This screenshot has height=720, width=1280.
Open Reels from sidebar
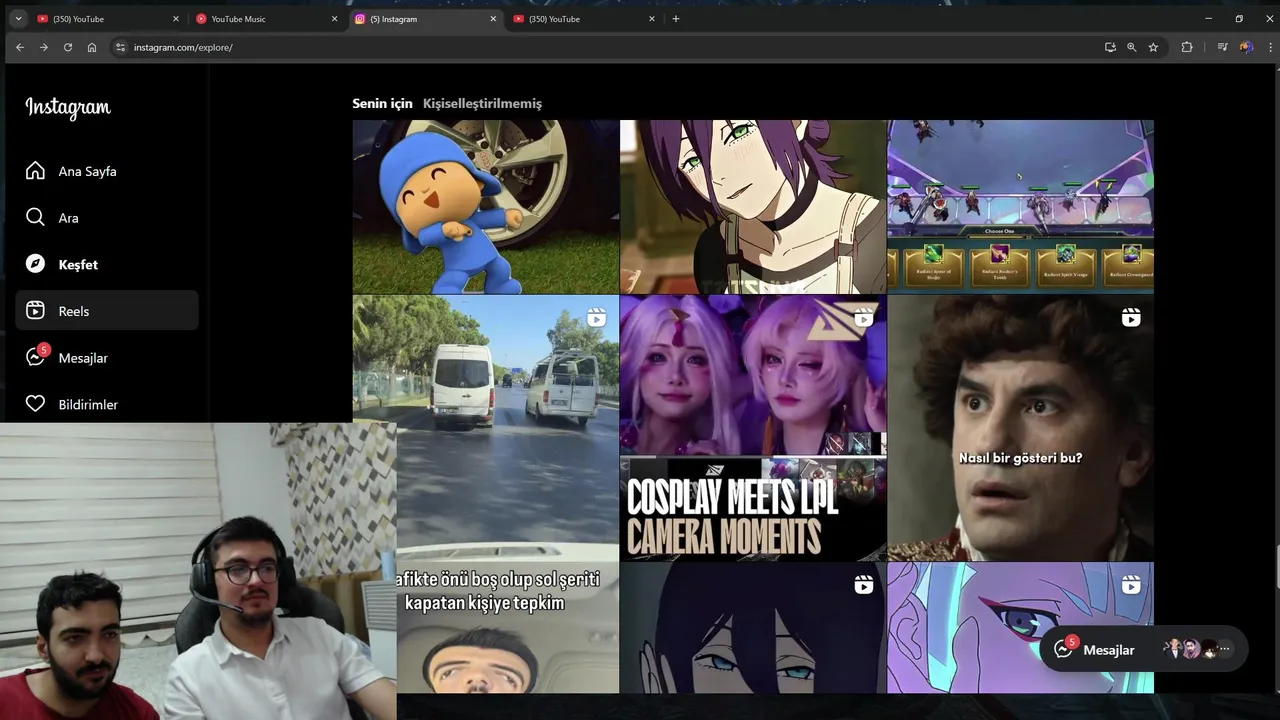[x=107, y=311]
